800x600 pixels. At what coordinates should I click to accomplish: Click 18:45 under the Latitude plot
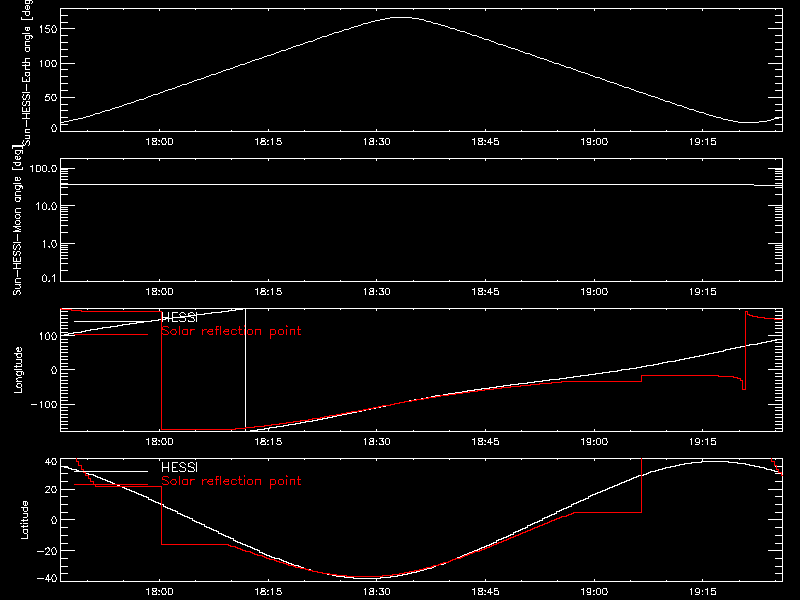pos(485,592)
